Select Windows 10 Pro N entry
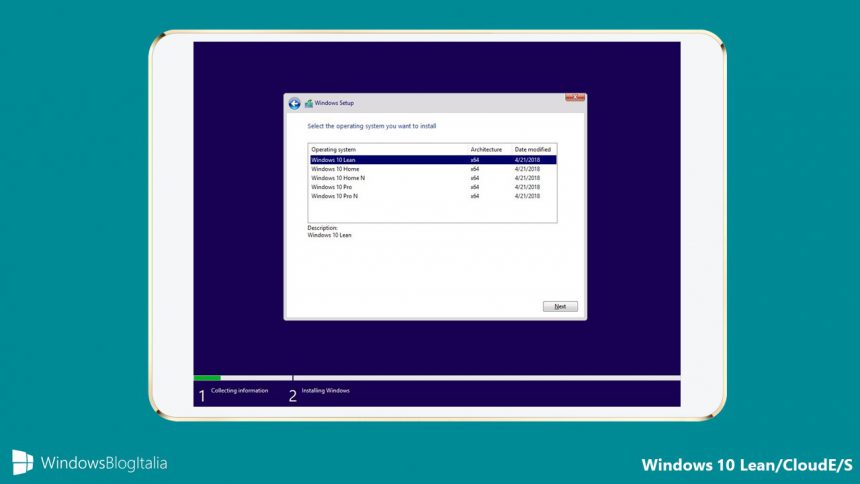 point(433,196)
